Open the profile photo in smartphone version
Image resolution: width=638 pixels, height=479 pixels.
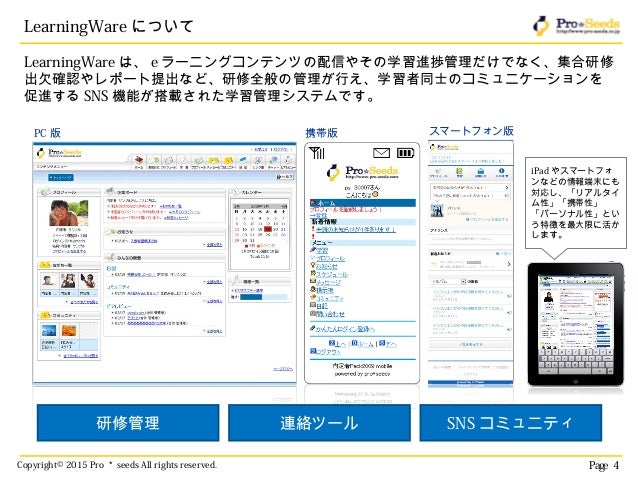(x=437, y=210)
